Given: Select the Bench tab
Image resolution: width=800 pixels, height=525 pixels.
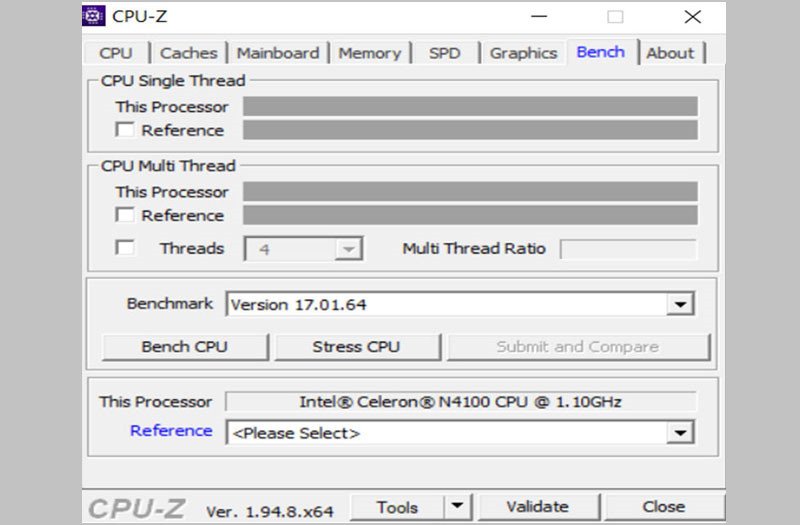Looking at the screenshot, I should point(601,52).
